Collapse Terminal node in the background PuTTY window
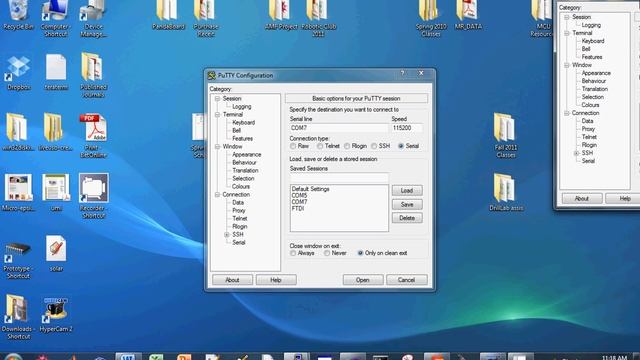Screen dimensions: 640x360 pos(567,33)
